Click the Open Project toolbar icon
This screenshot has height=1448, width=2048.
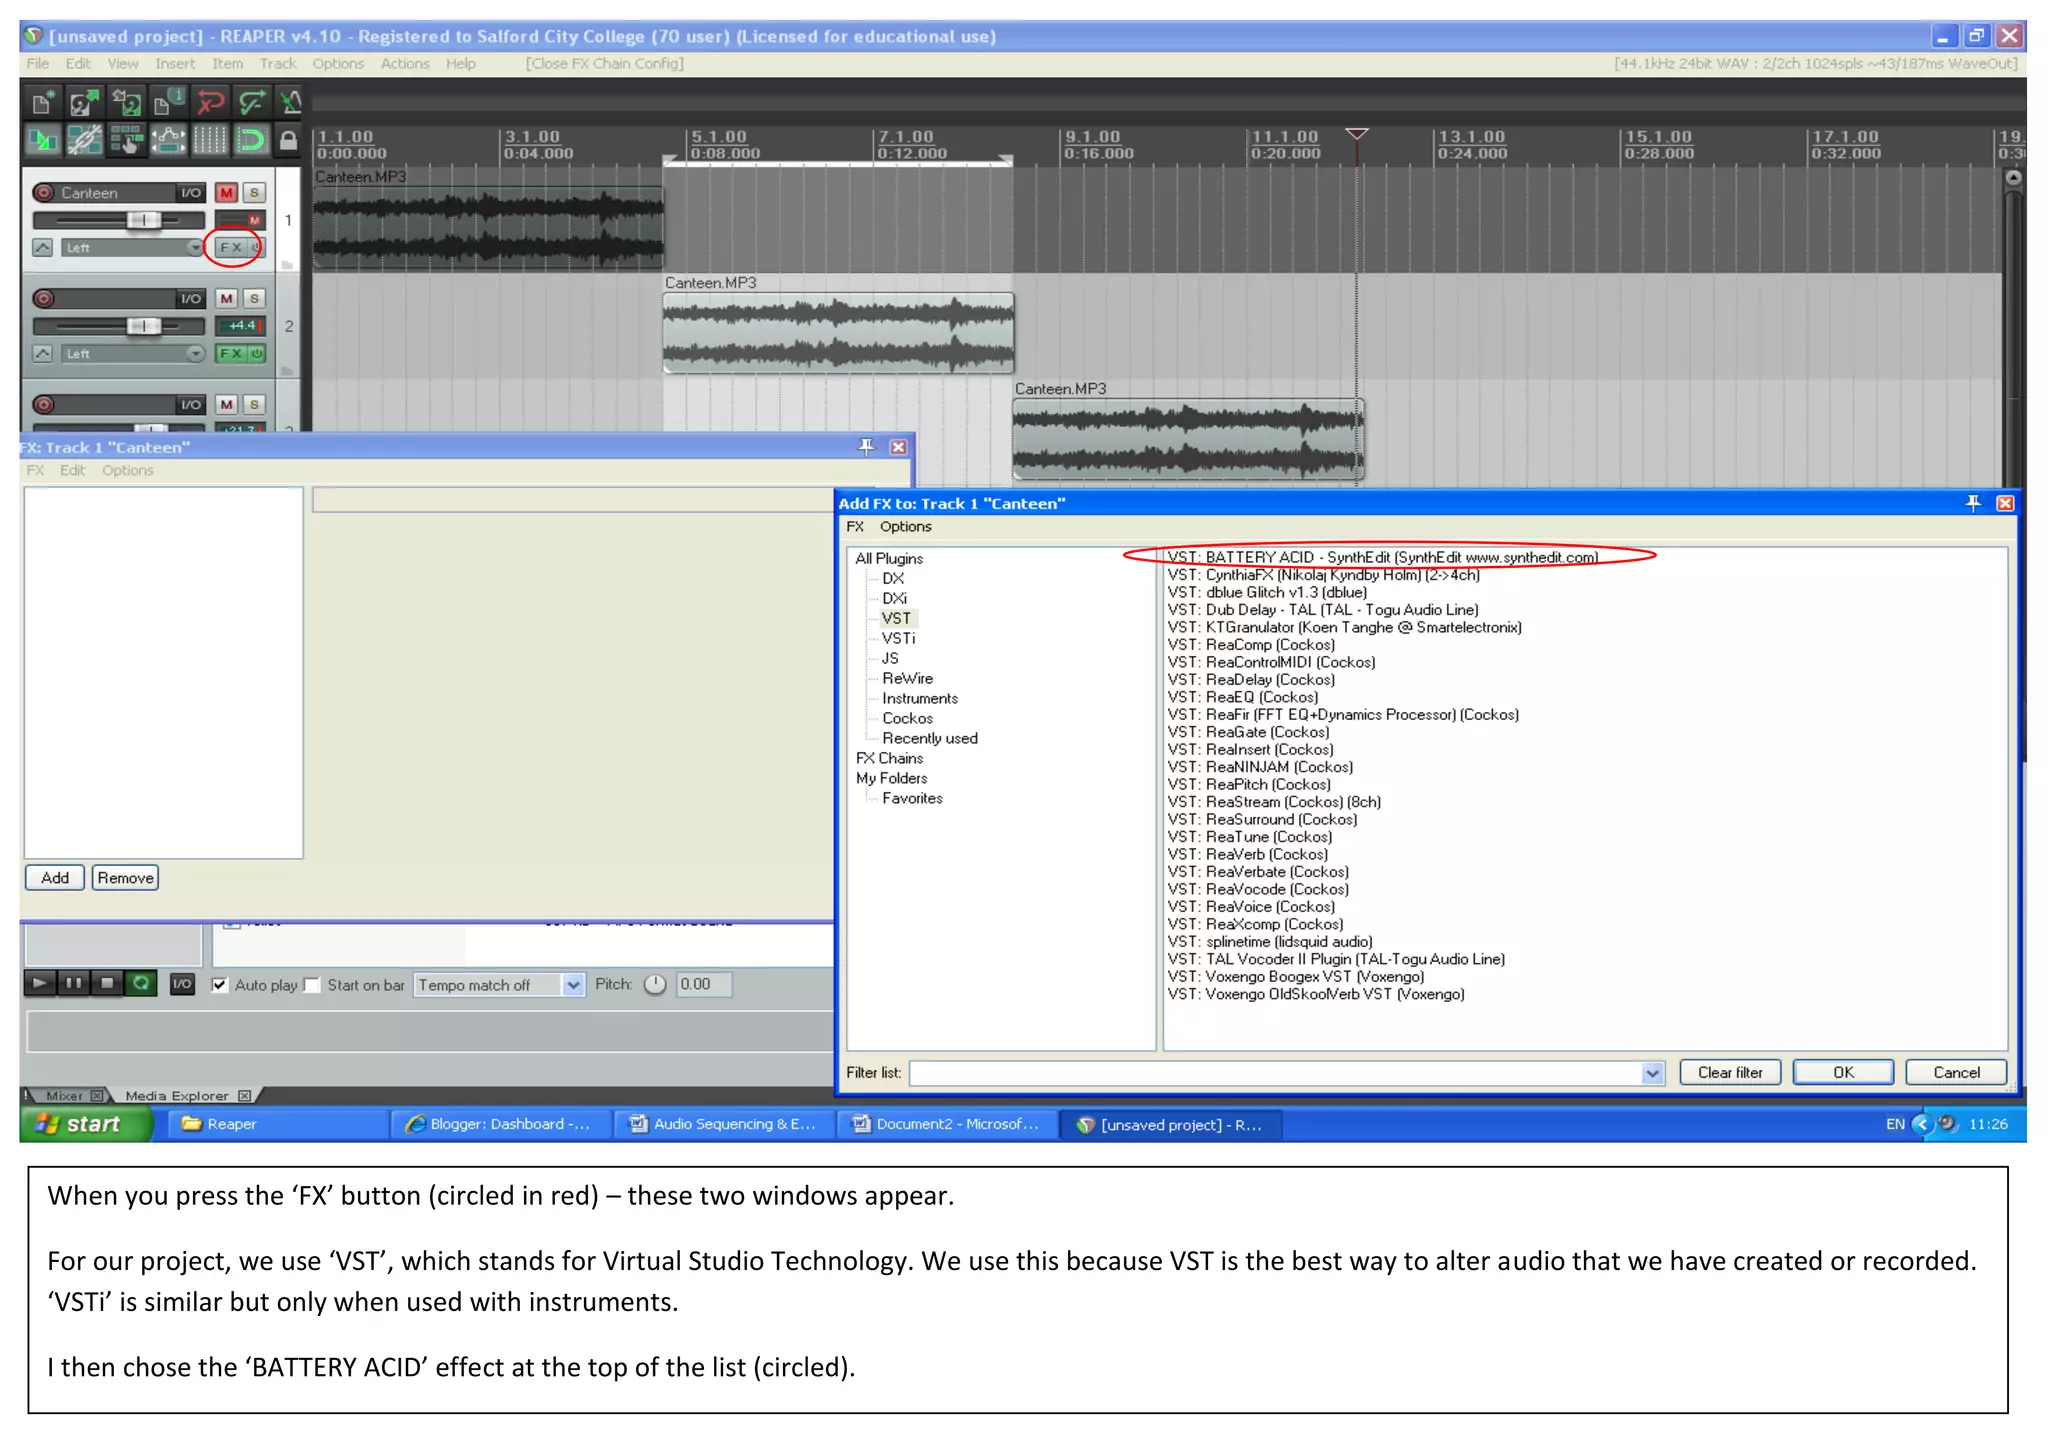(x=84, y=101)
